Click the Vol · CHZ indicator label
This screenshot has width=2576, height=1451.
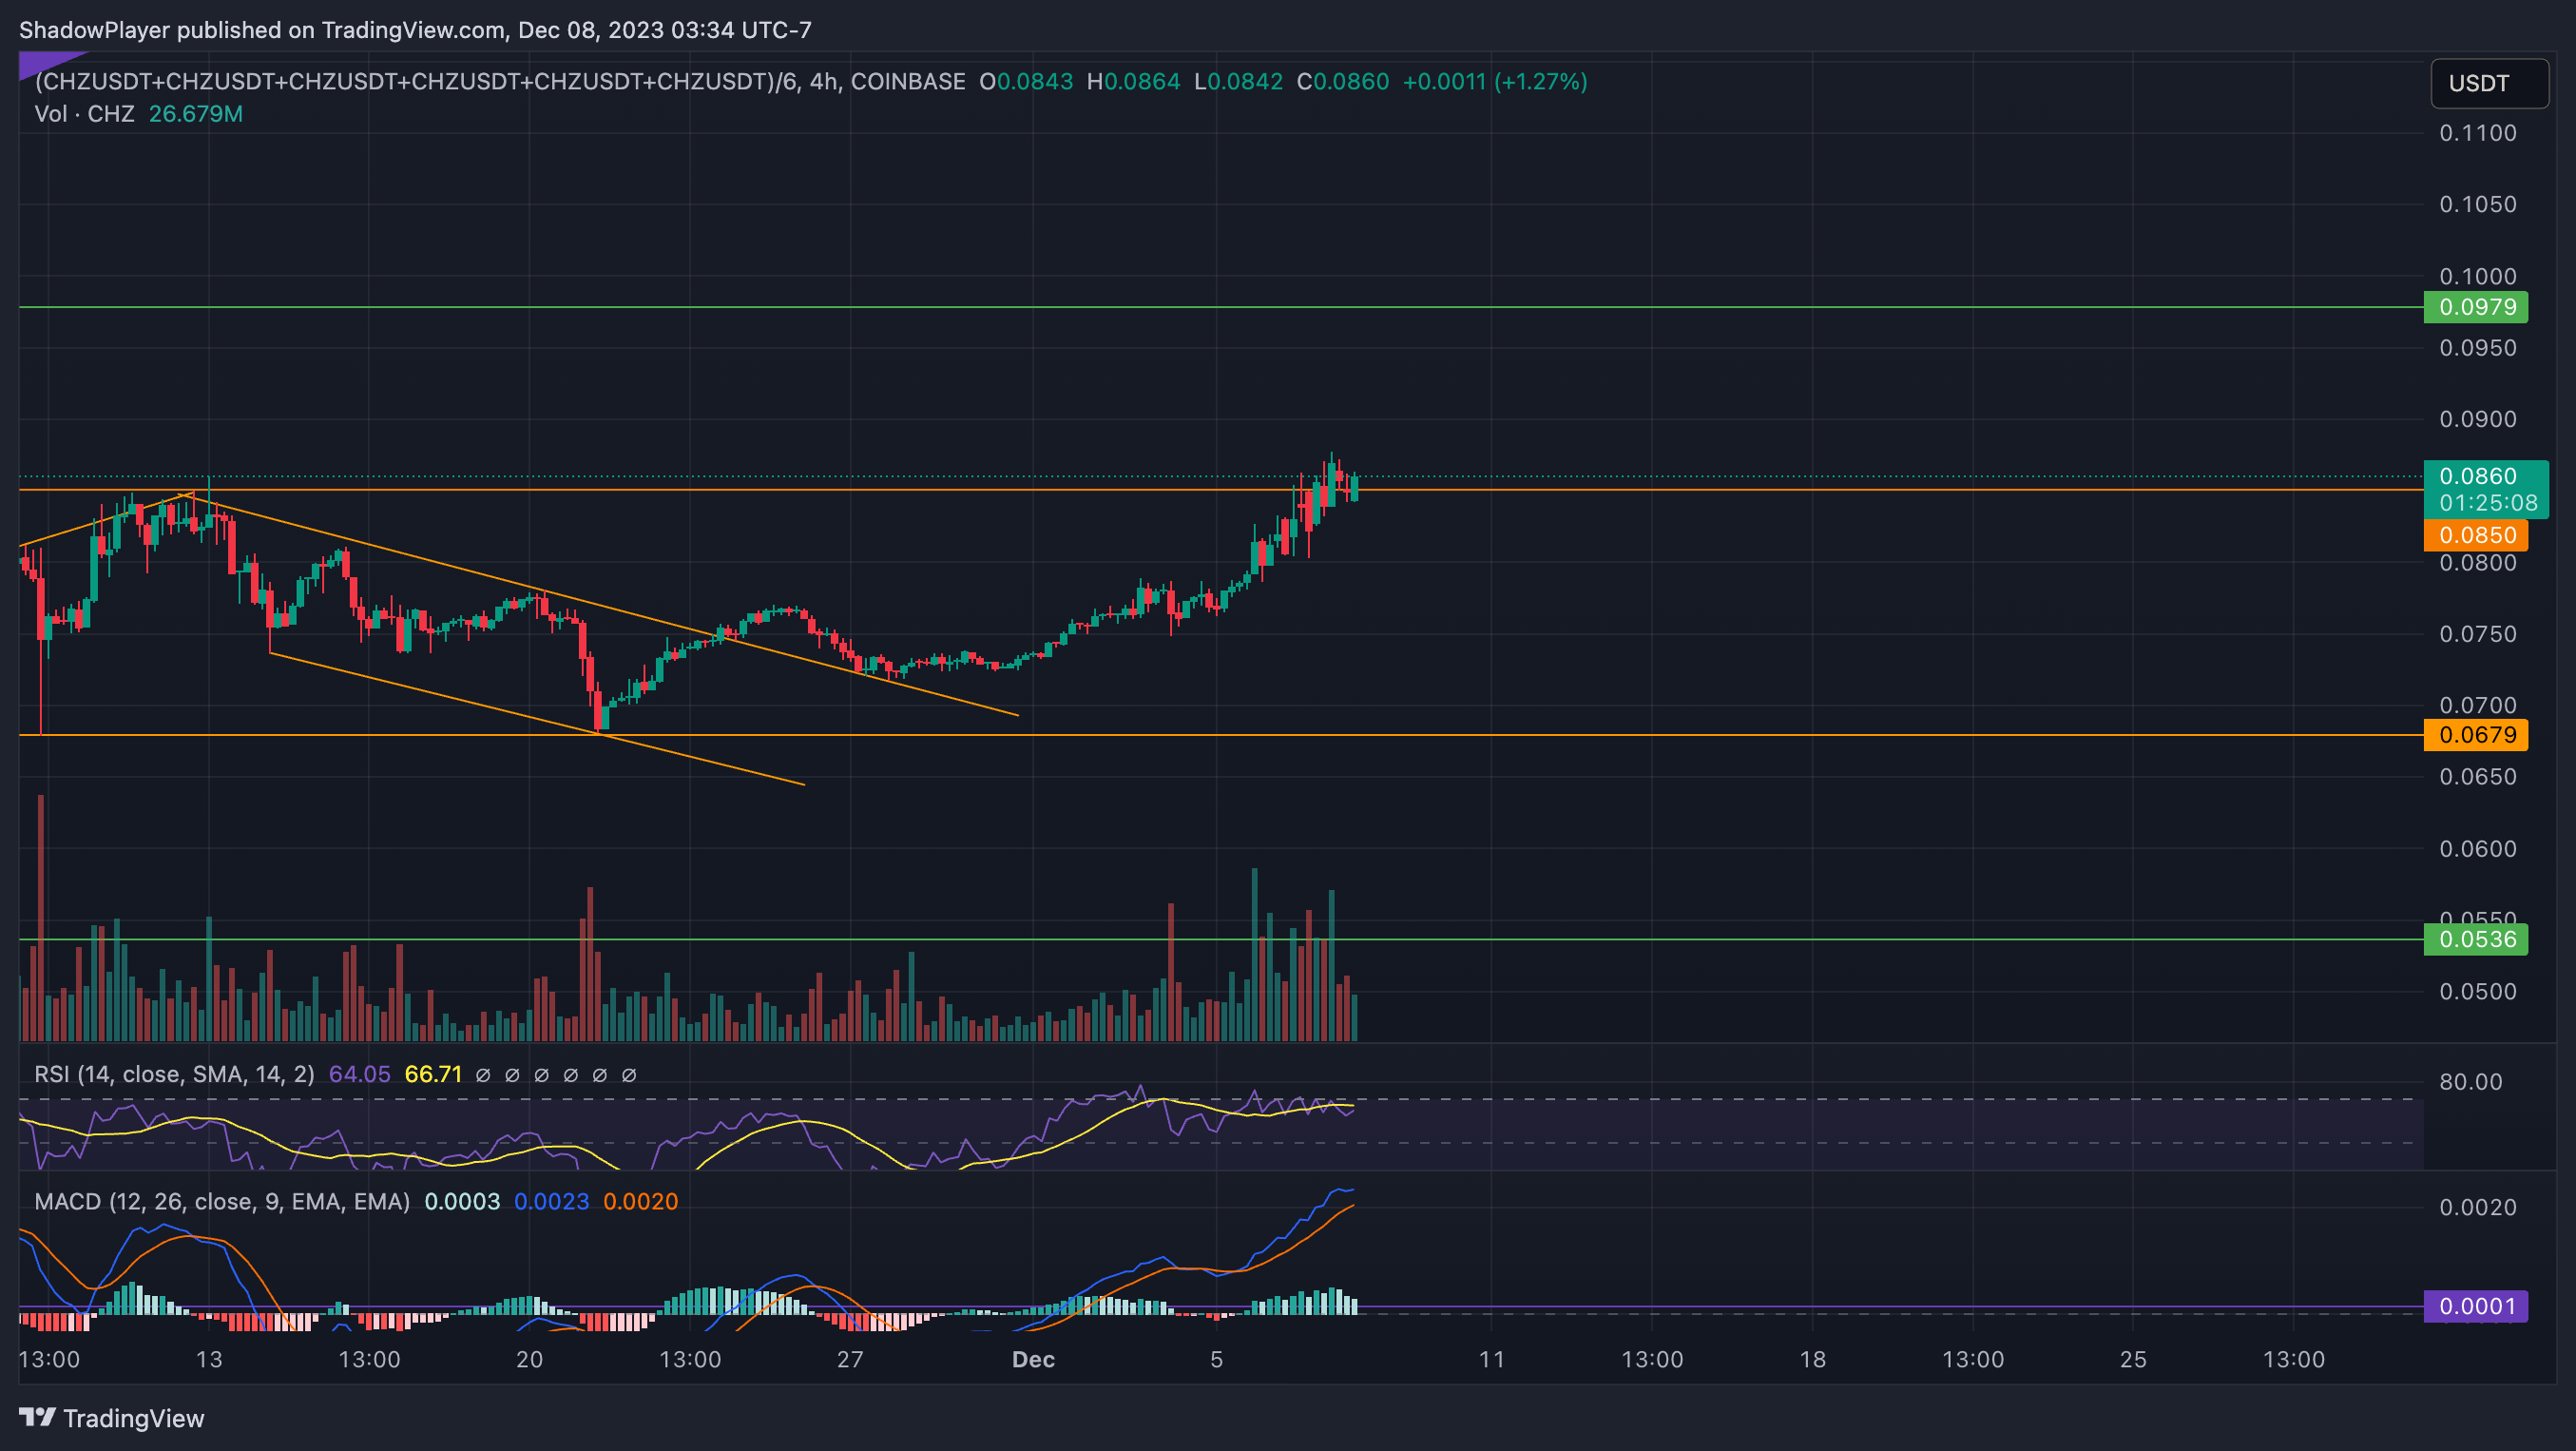(x=85, y=114)
